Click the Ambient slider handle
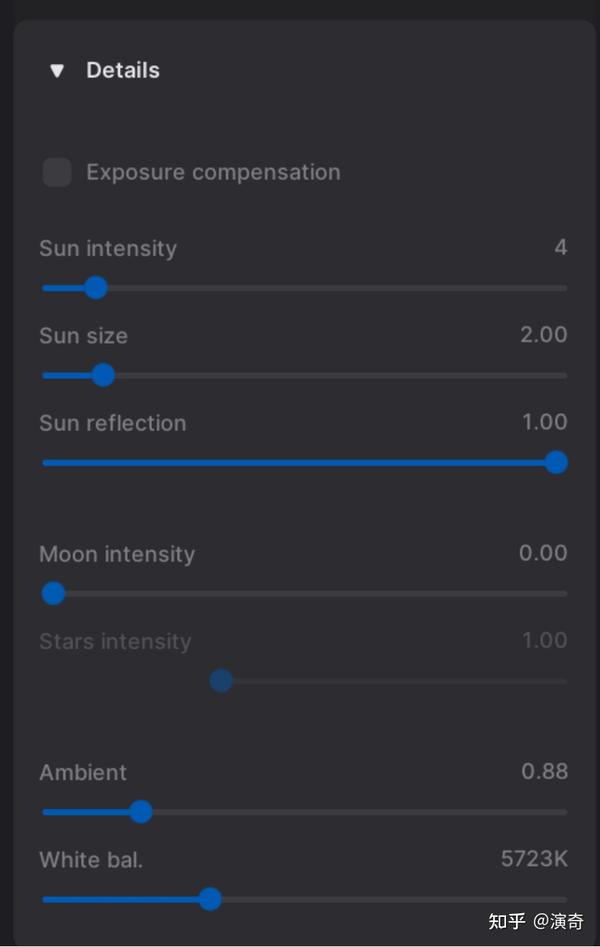 [x=141, y=812]
